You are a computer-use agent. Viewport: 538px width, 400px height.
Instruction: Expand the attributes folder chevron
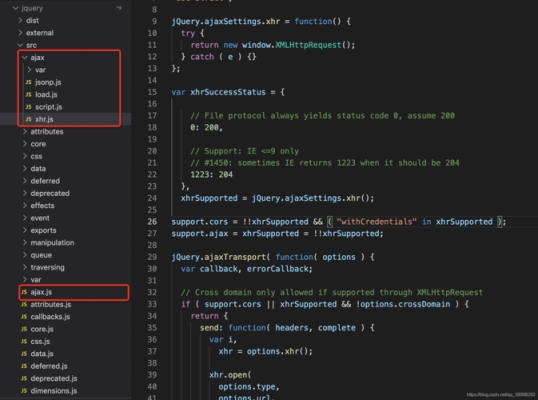click(x=25, y=132)
